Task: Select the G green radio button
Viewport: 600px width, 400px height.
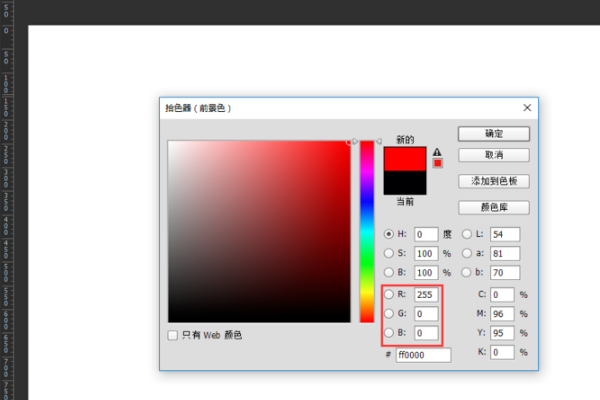Action: [x=389, y=314]
